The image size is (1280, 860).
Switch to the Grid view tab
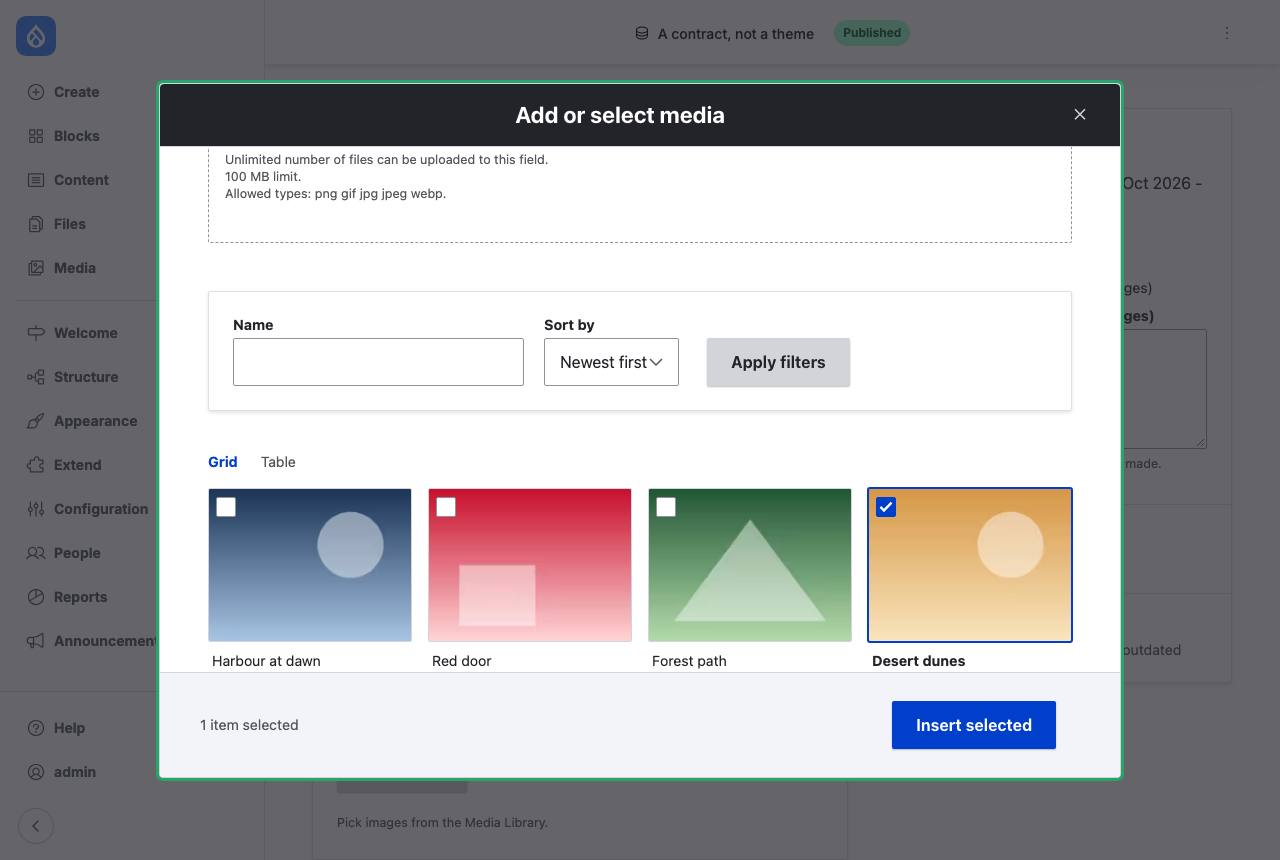pyautogui.click(x=223, y=462)
